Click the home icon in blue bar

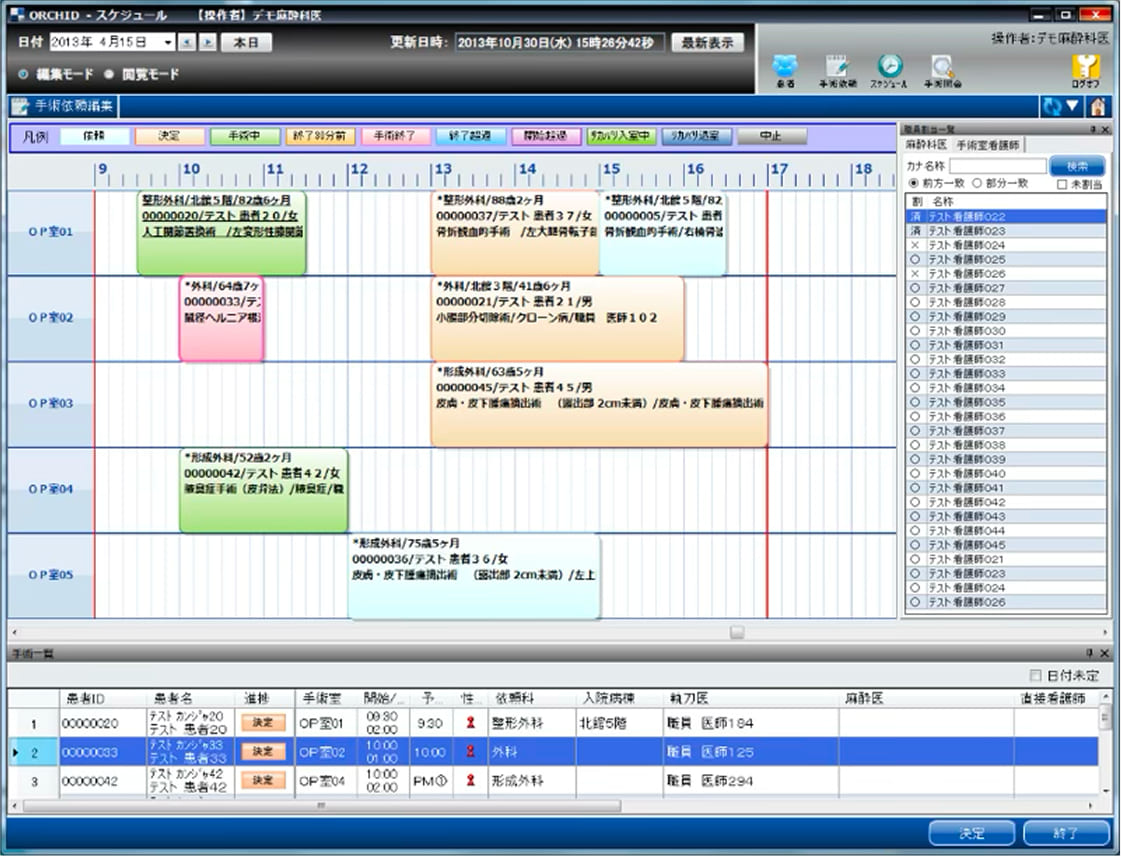[1098, 107]
